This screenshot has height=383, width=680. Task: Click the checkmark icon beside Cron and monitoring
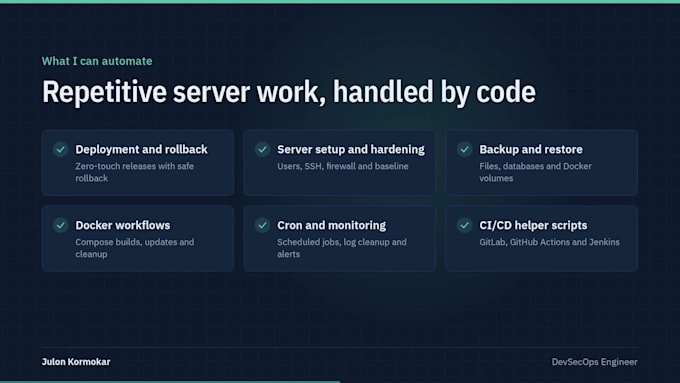click(x=262, y=225)
